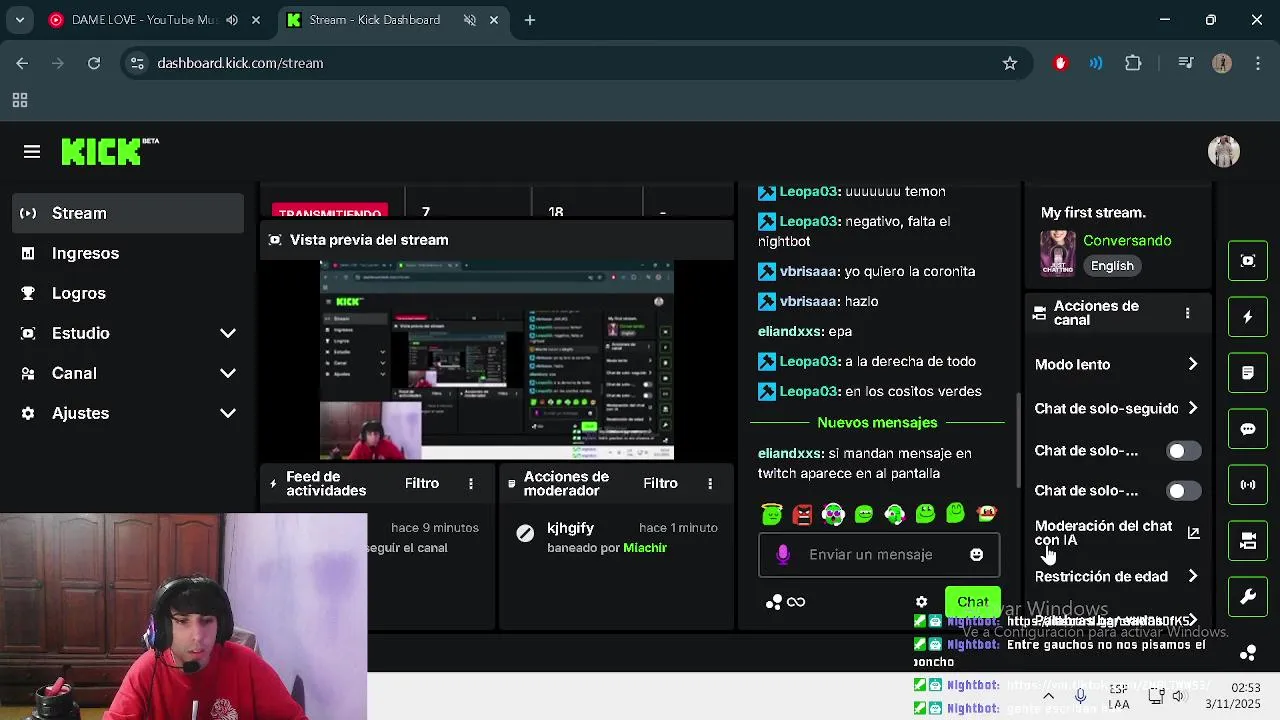The image size is (1280, 720).
Task: Toggle Chat de solo switch above Moderación del chat
Action: [x=1185, y=491]
